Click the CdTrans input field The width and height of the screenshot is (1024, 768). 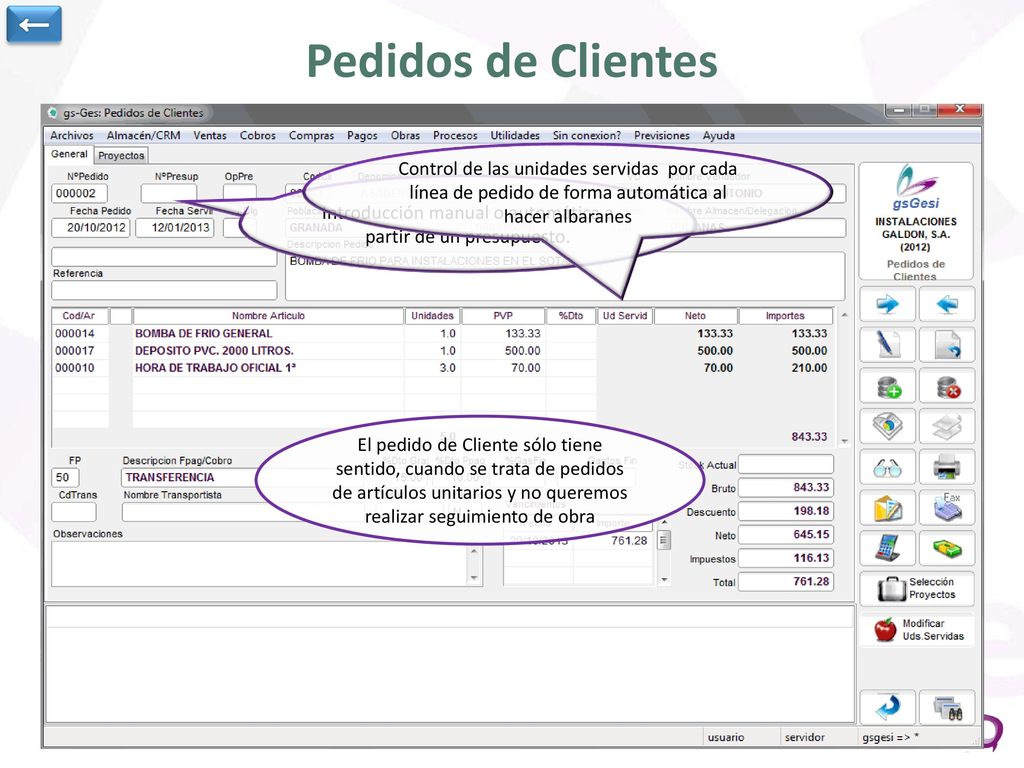click(74, 512)
